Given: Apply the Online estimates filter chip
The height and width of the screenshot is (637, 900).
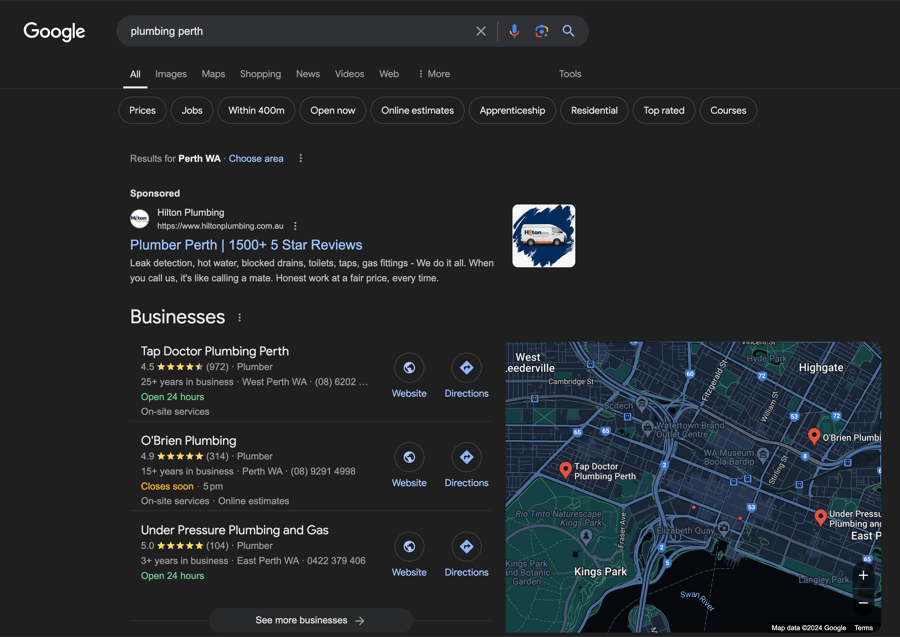Looking at the screenshot, I should pyautogui.click(x=417, y=110).
